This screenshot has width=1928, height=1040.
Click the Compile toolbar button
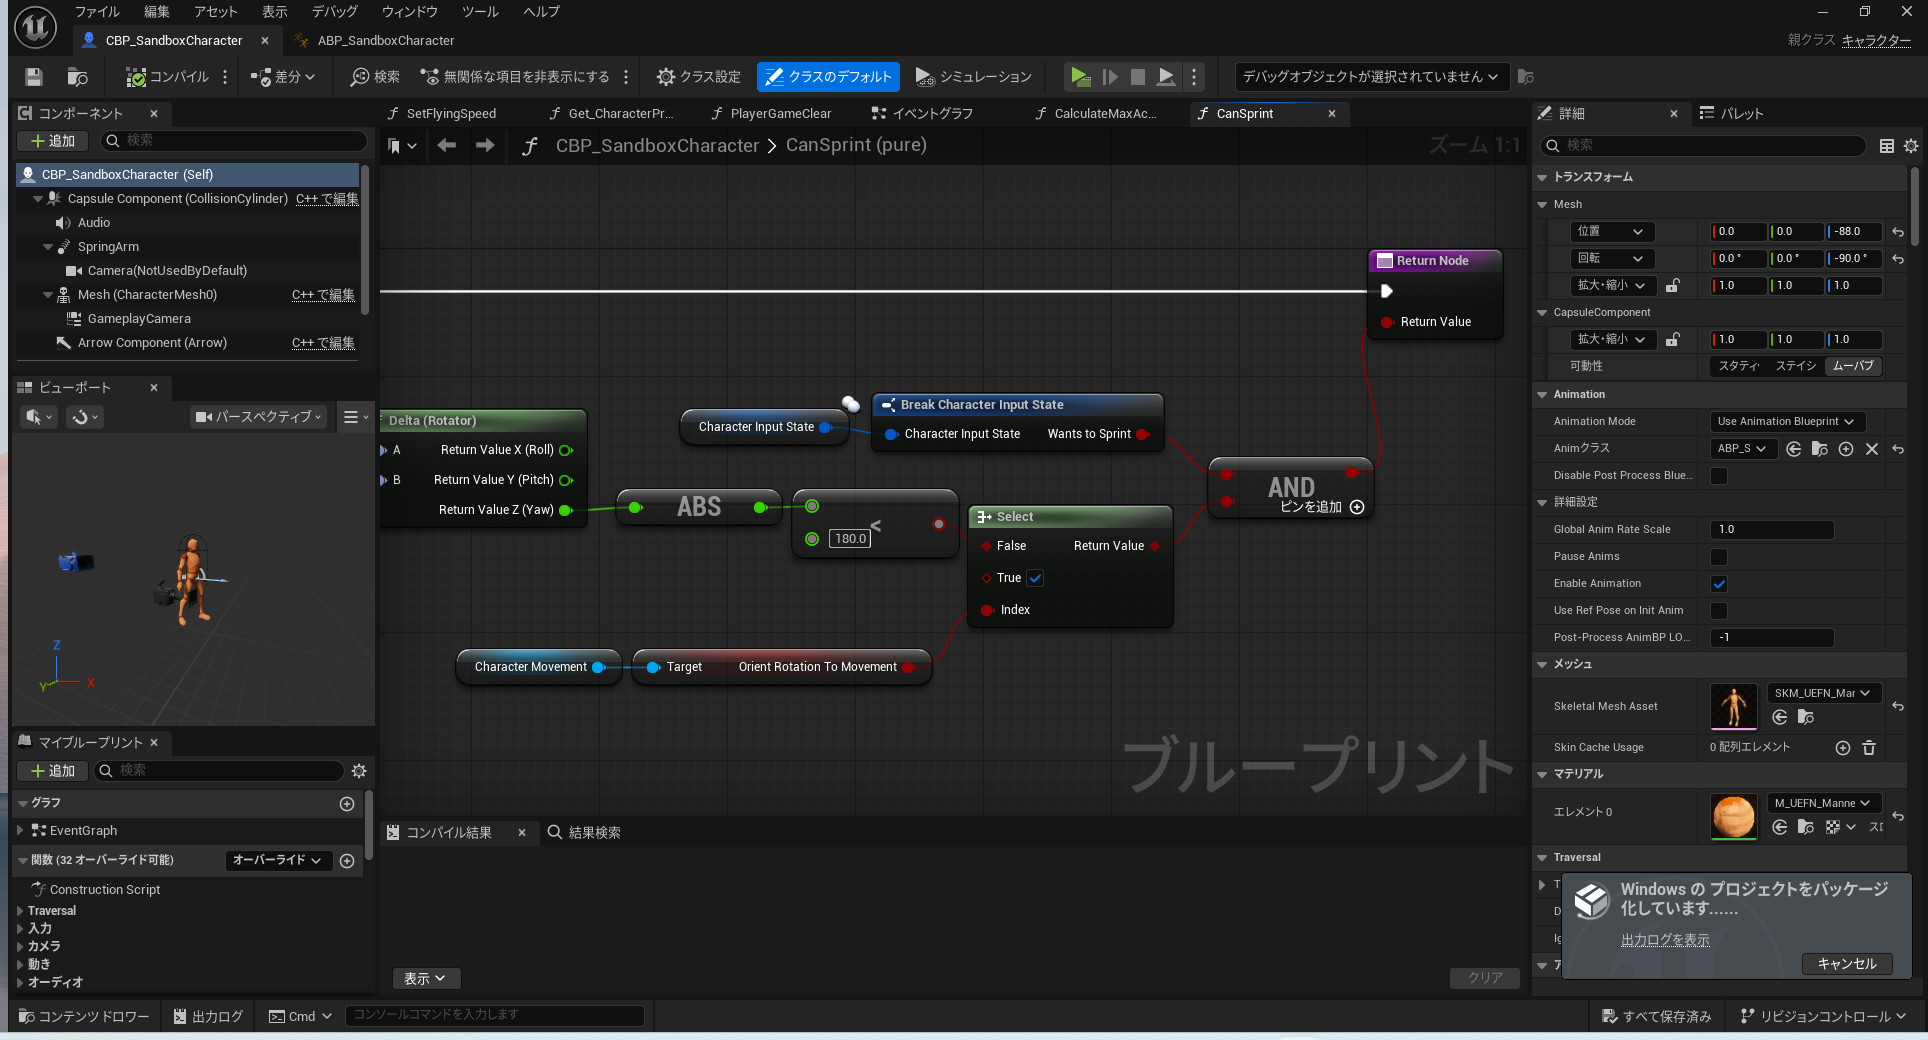tap(167, 77)
